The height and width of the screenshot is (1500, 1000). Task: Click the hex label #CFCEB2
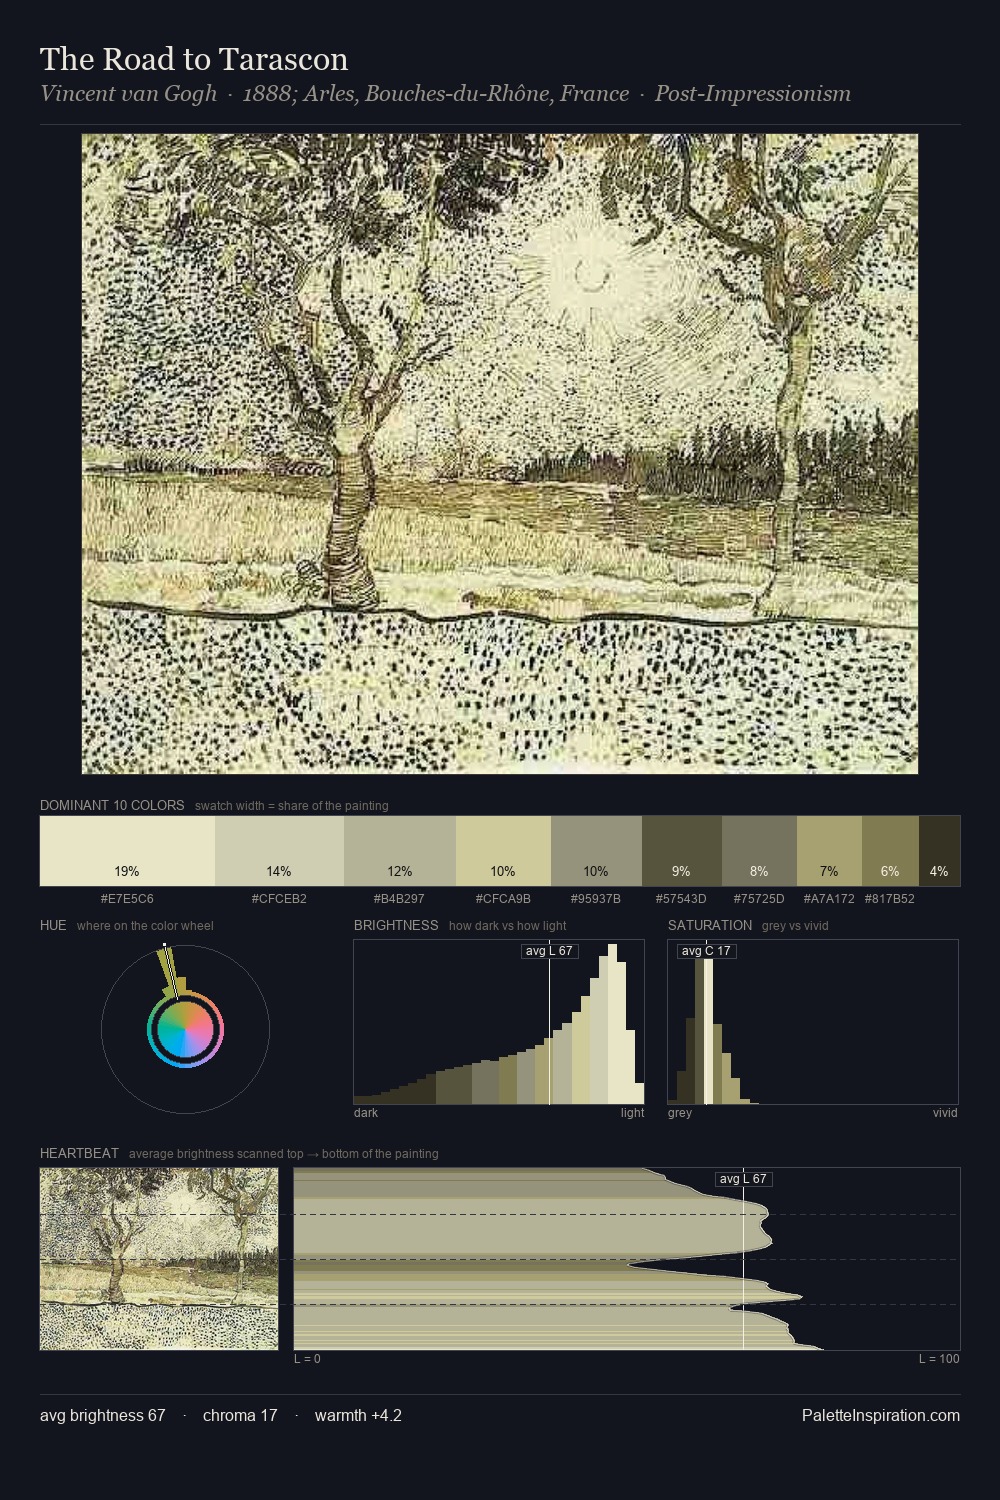click(279, 899)
